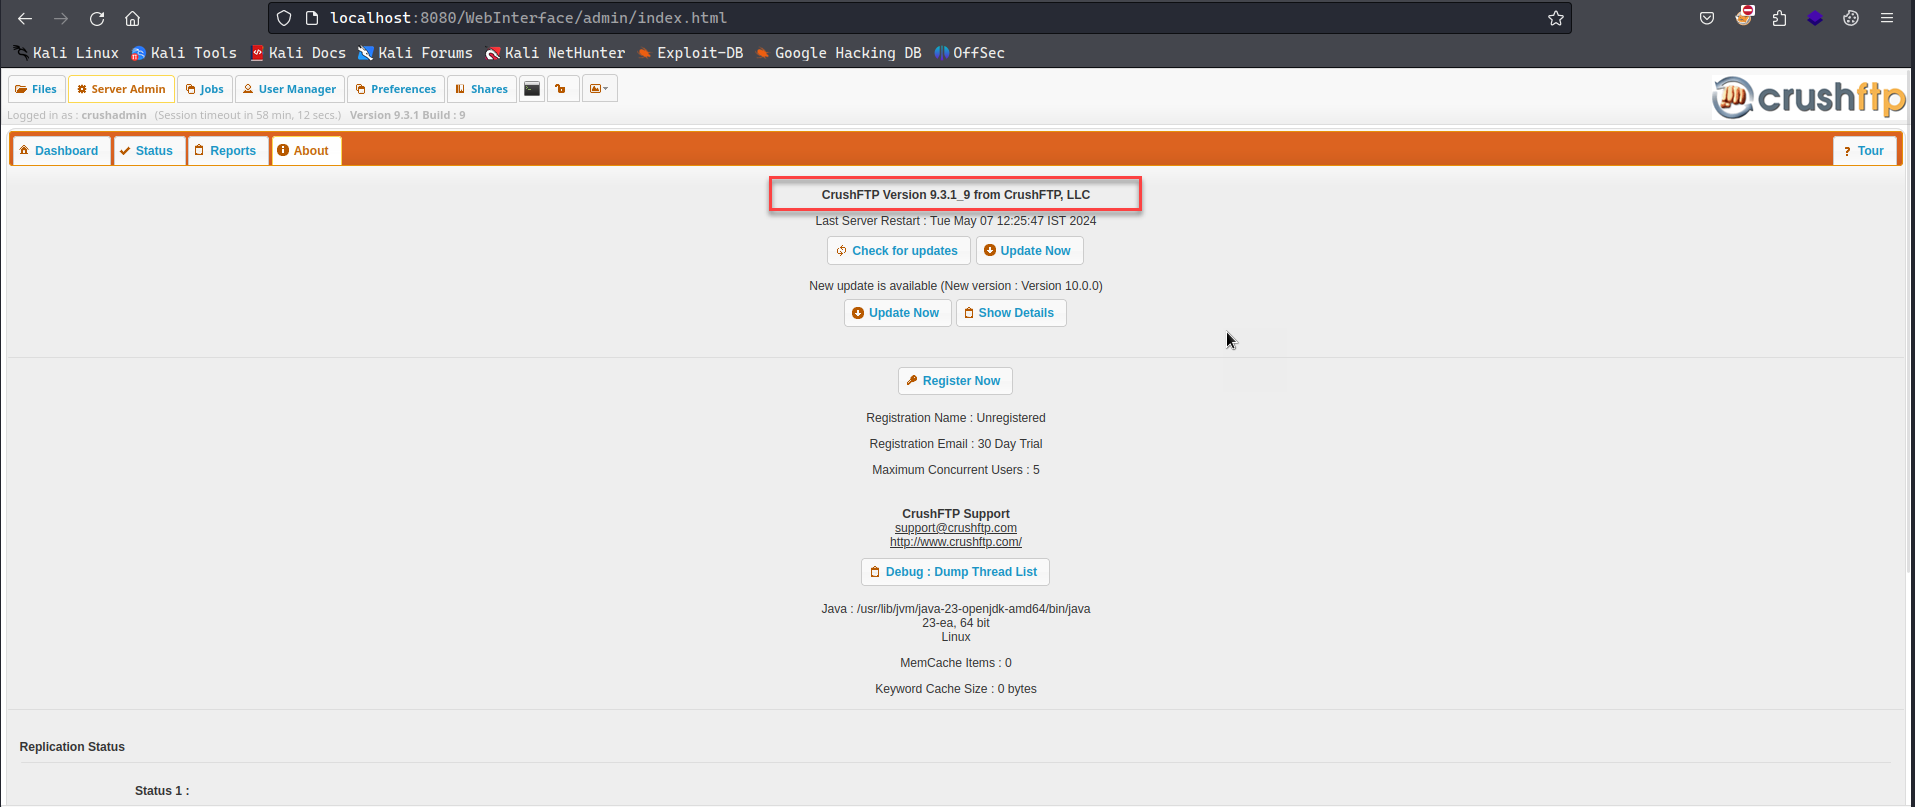
Task: Switch to the Files section
Action: coord(37,89)
